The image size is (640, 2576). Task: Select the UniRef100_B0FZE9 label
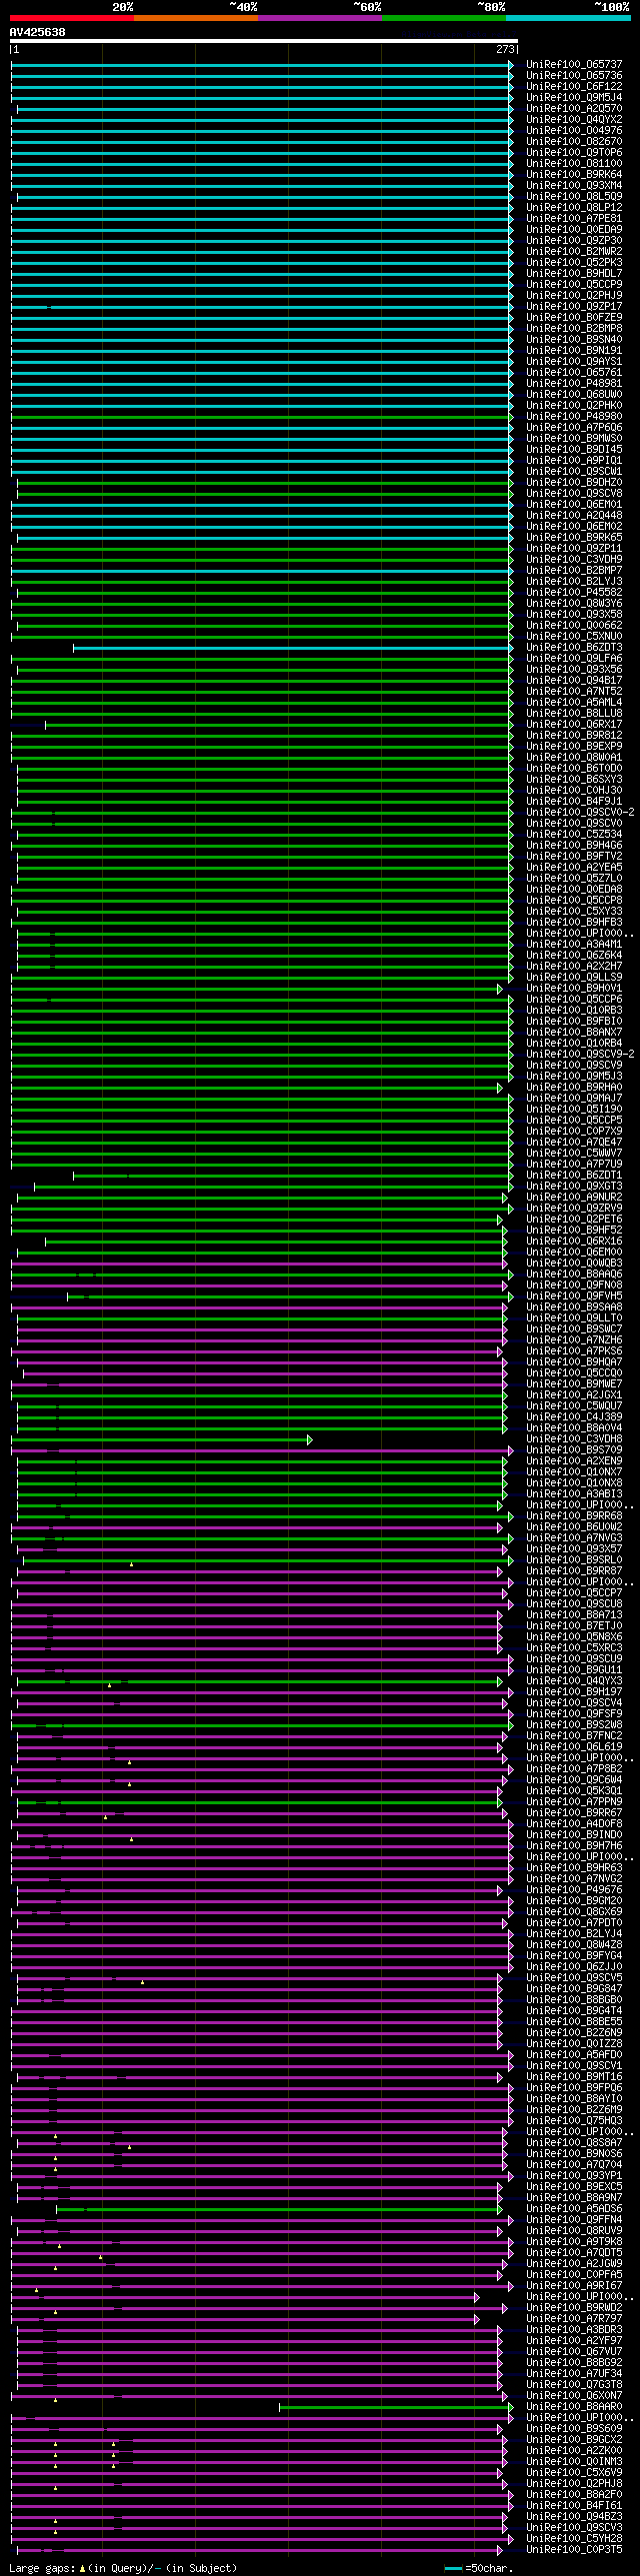(x=574, y=318)
